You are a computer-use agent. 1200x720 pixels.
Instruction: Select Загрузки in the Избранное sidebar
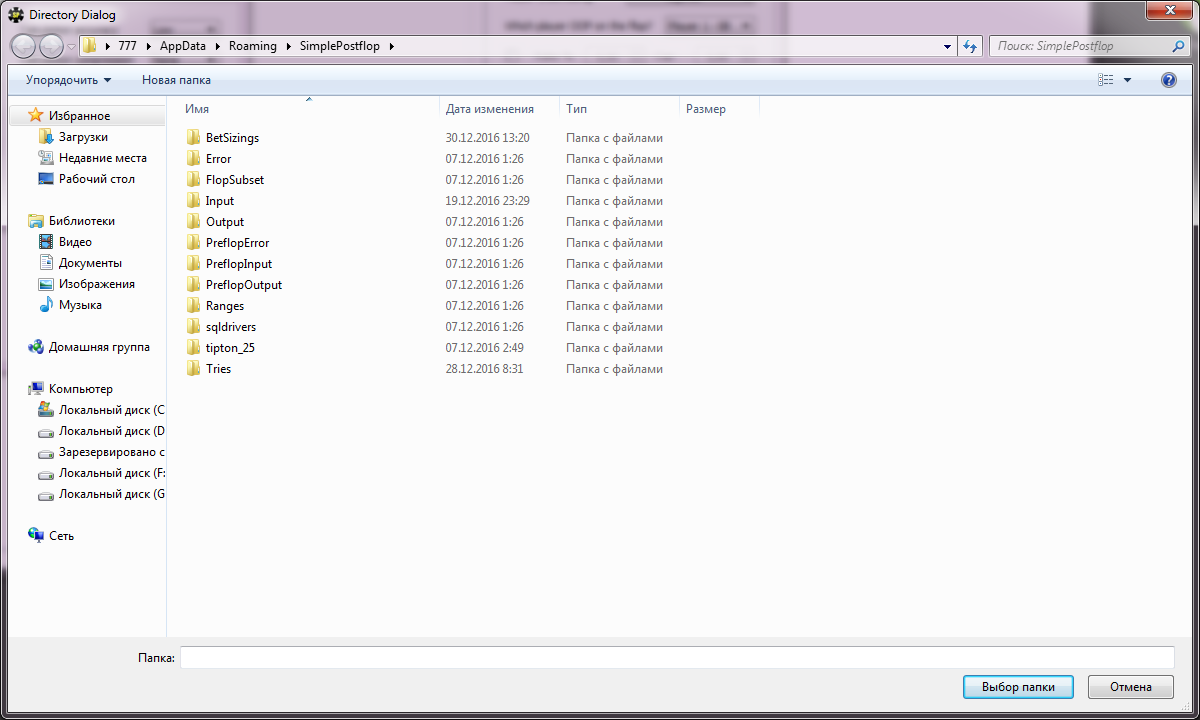(83, 137)
